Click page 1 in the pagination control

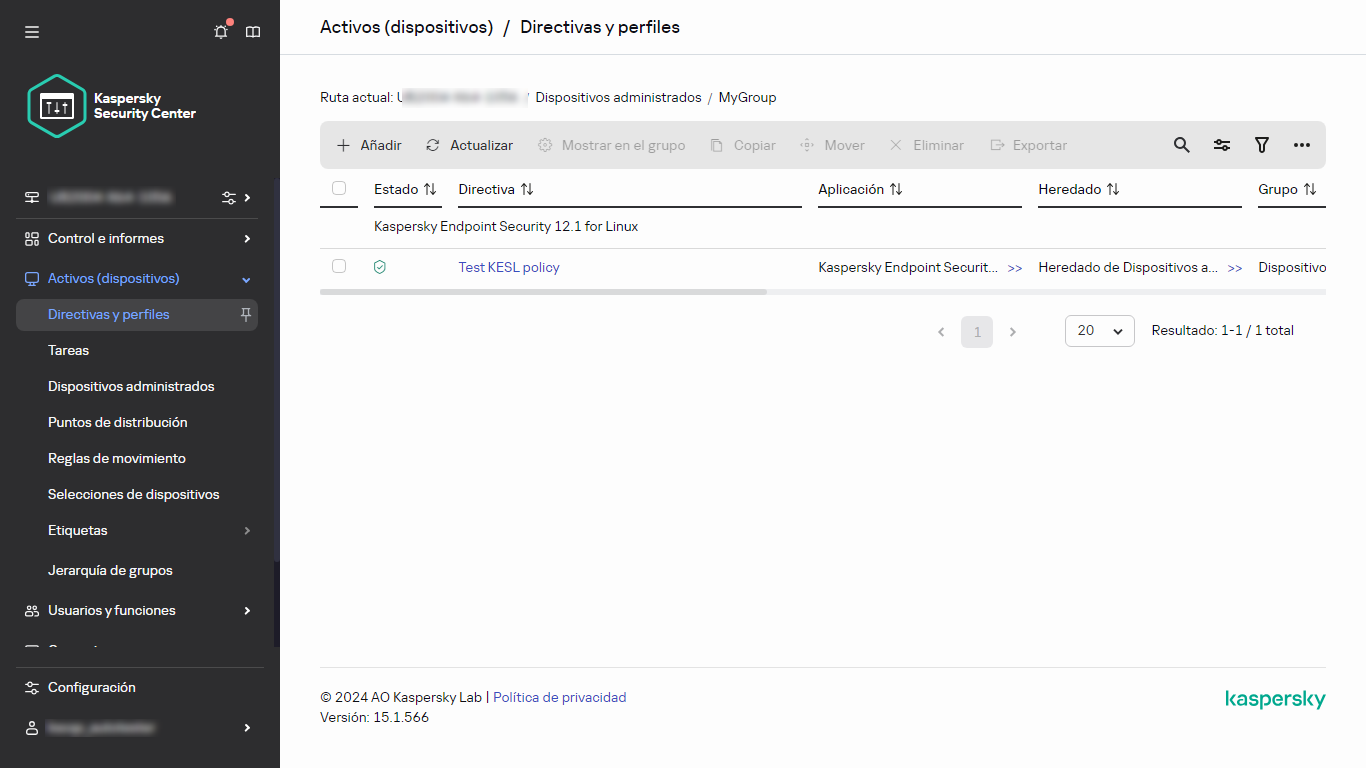click(x=977, y=331)
